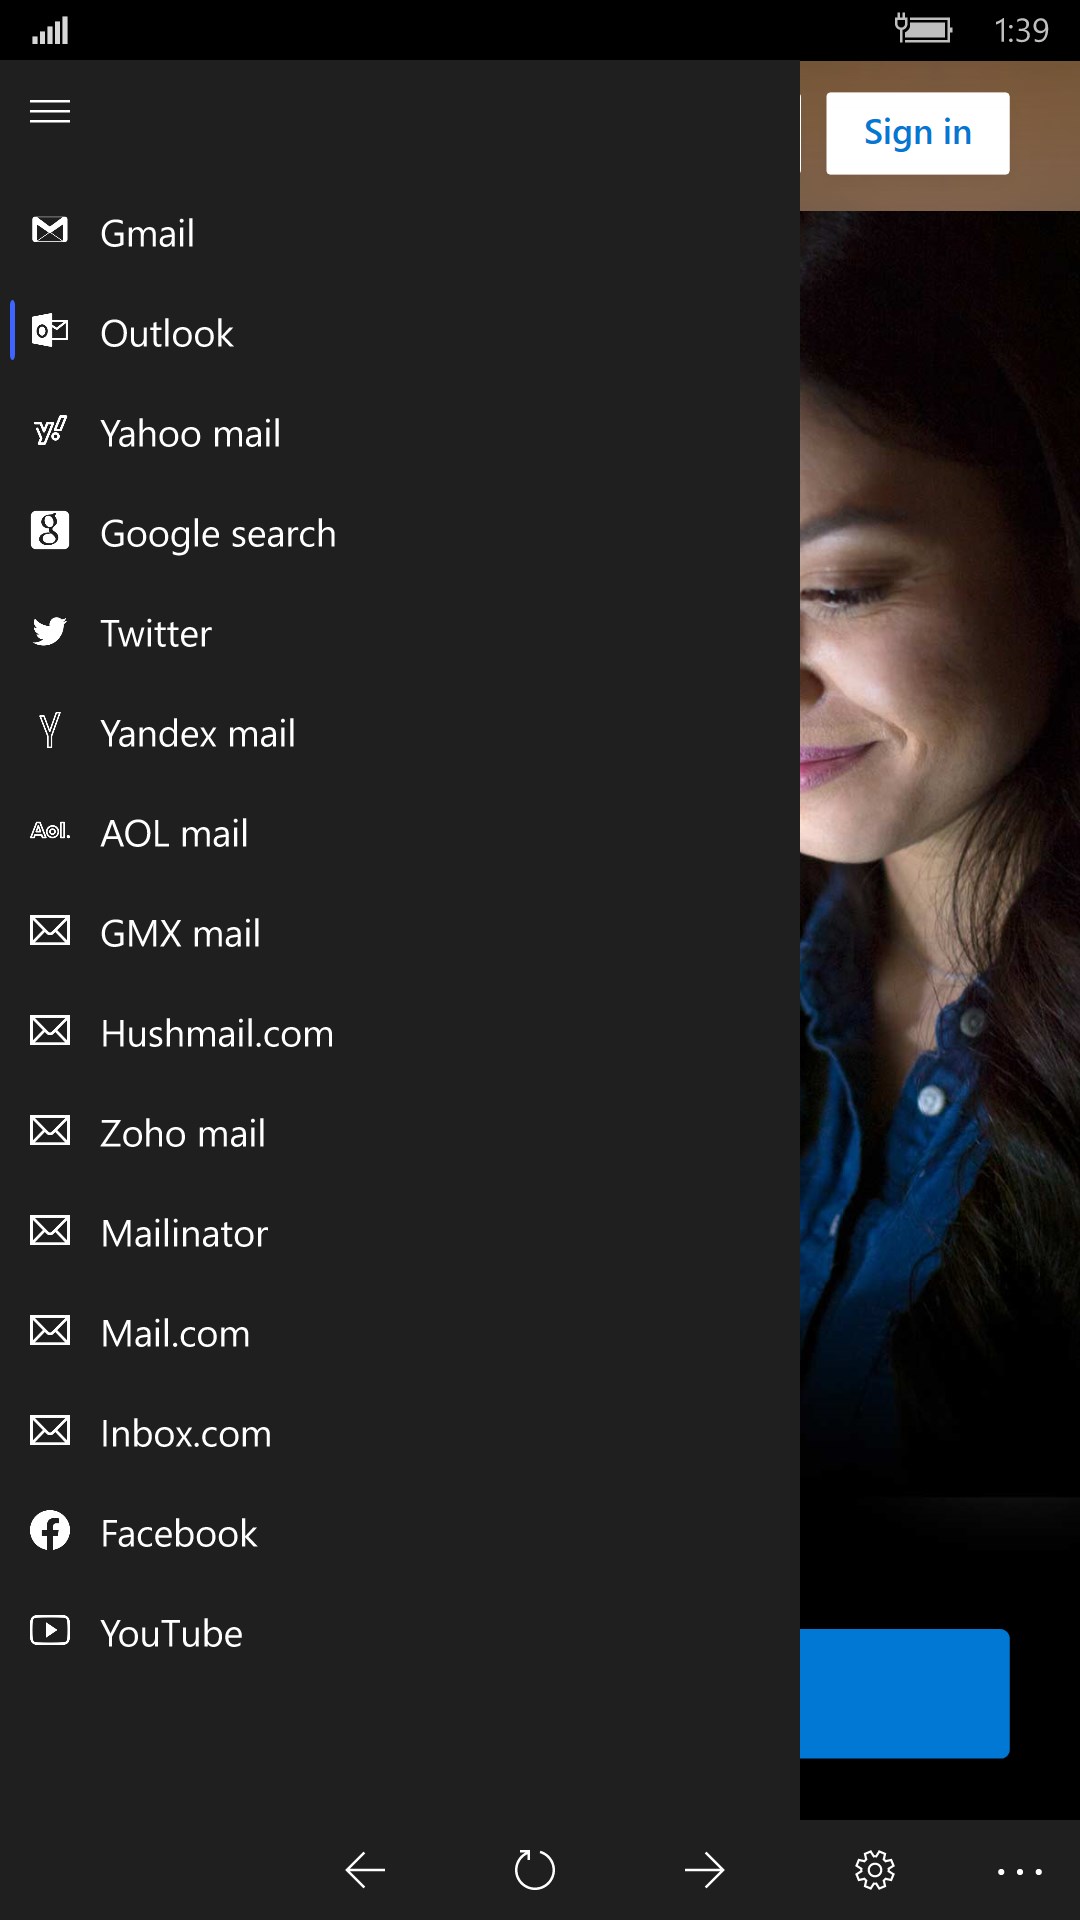The height and width of the screenshot is (1920, 1080).
Task: Select Zoho mail label
Action: click(x=183, y=1133)
